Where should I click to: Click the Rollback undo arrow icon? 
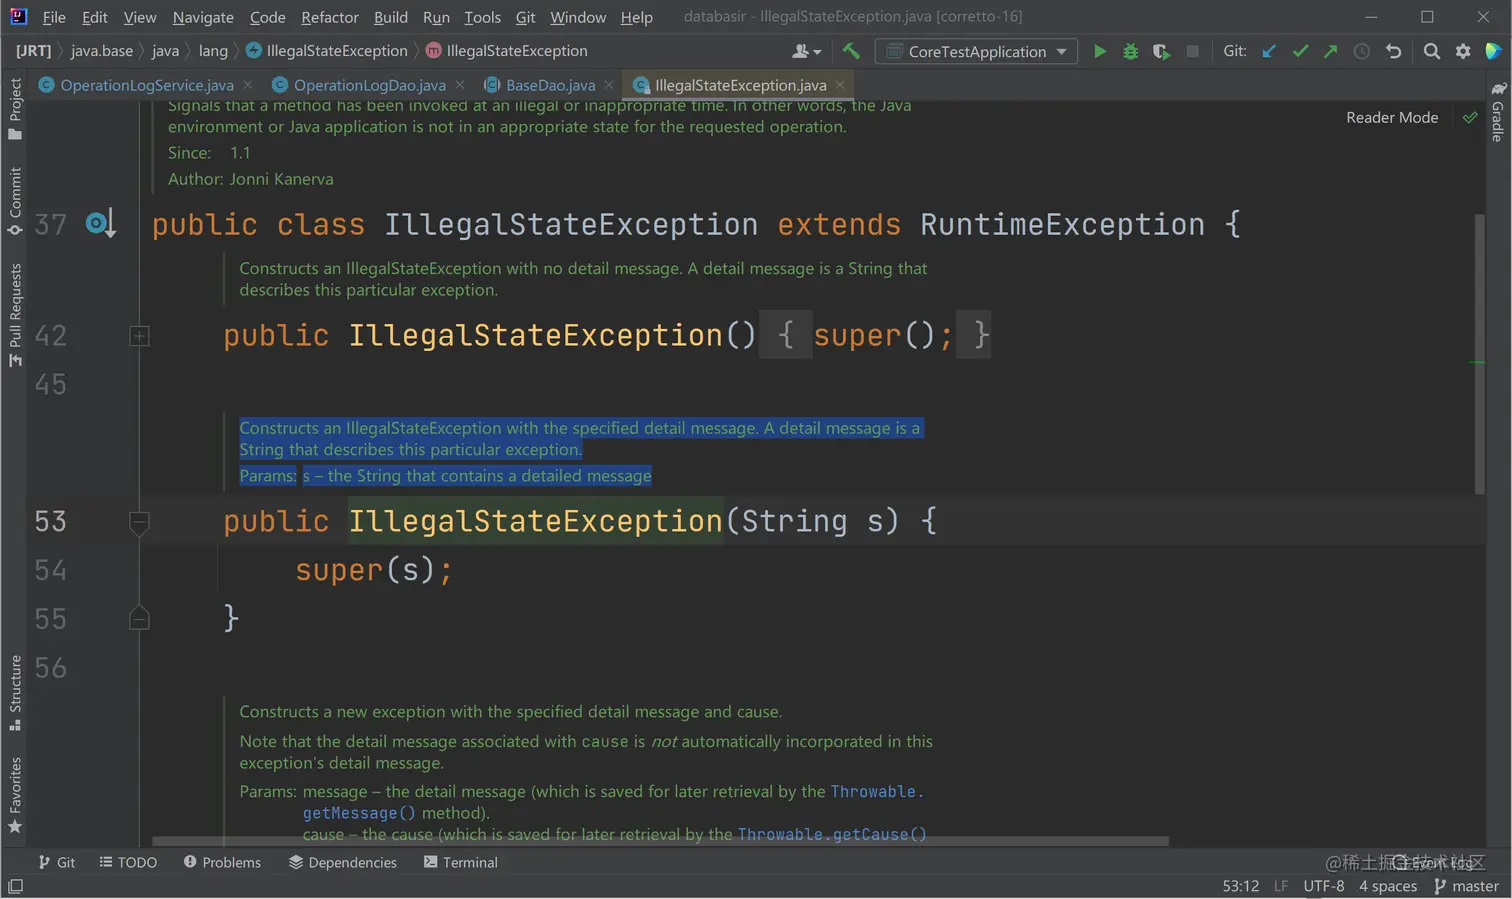click(1393, 51)
